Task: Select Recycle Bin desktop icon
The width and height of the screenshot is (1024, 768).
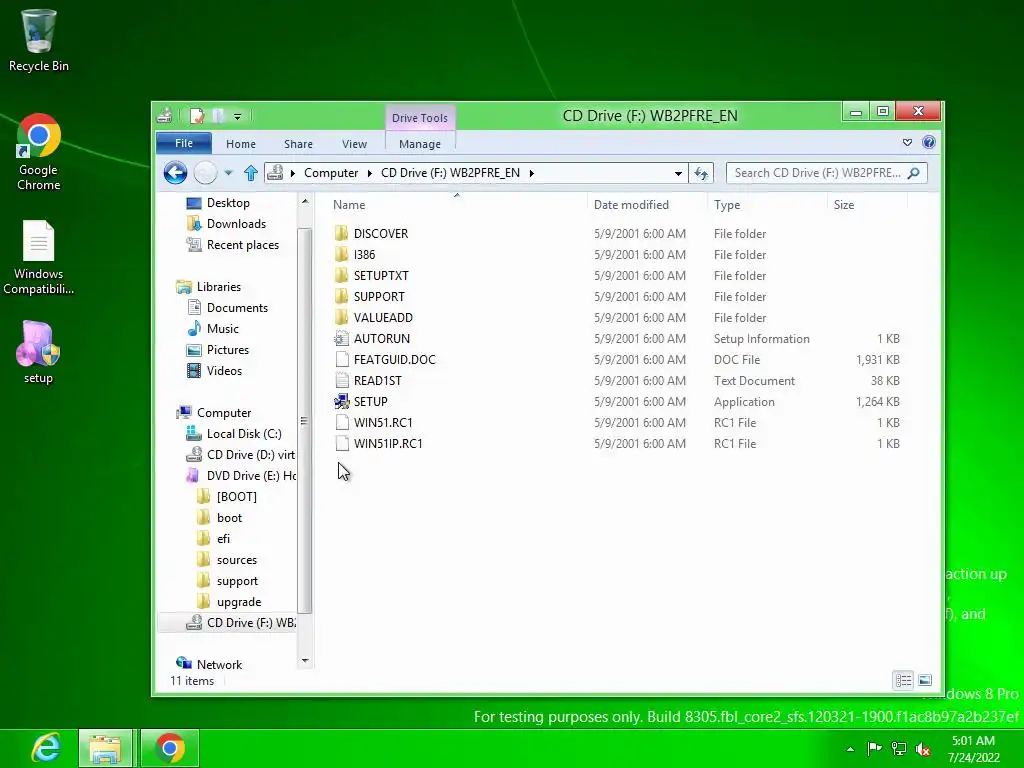Action: [x=39, y=40]
